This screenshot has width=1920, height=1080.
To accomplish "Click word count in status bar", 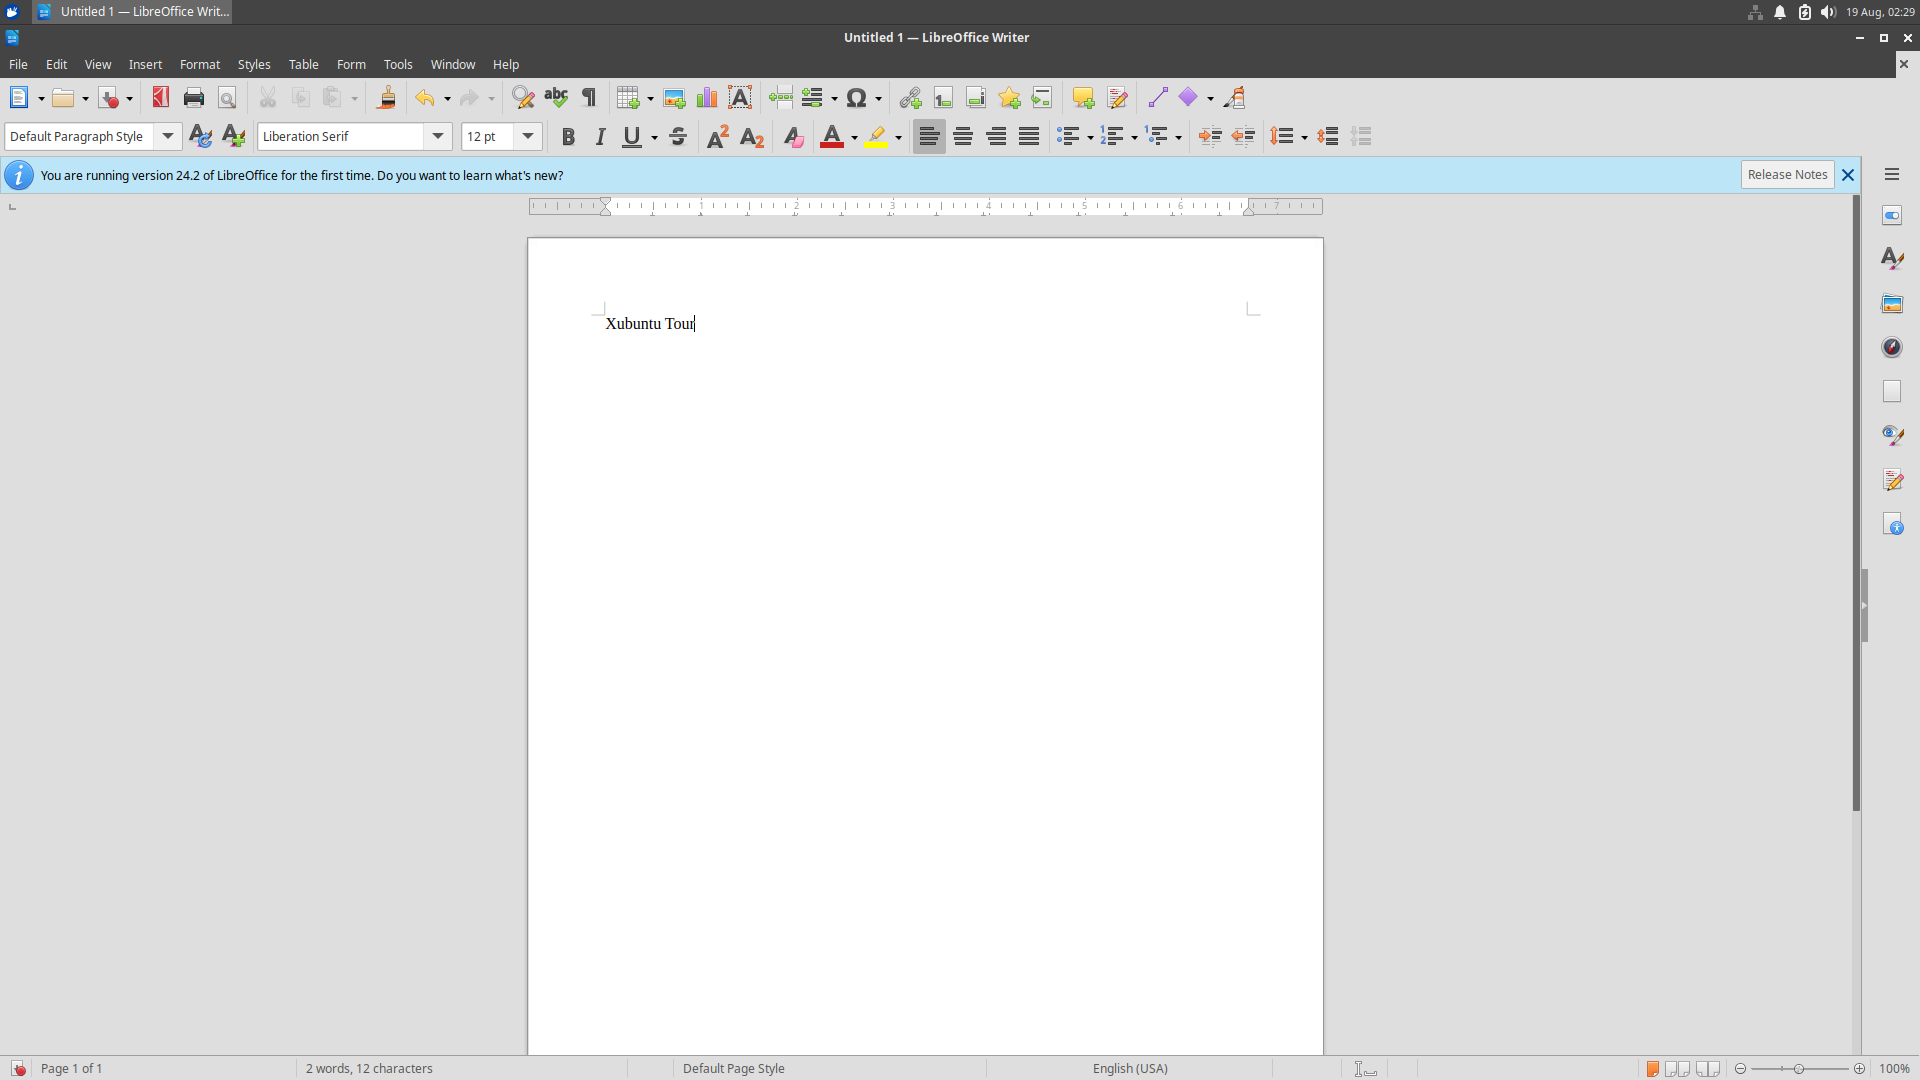I will [369, 1068].
